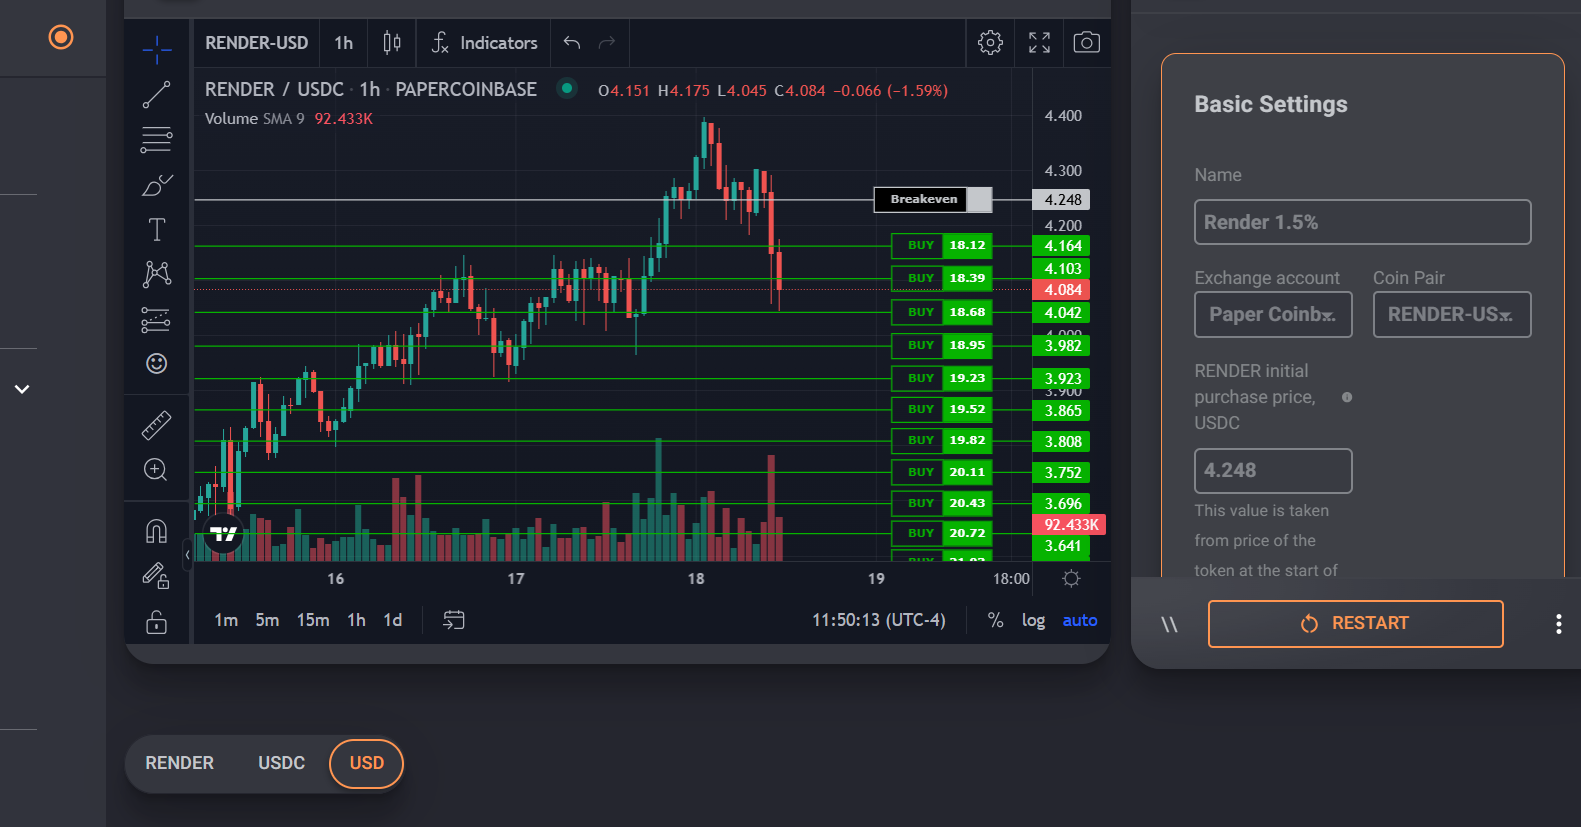Toggle logarithmic scale

[x=1033, y=620]
